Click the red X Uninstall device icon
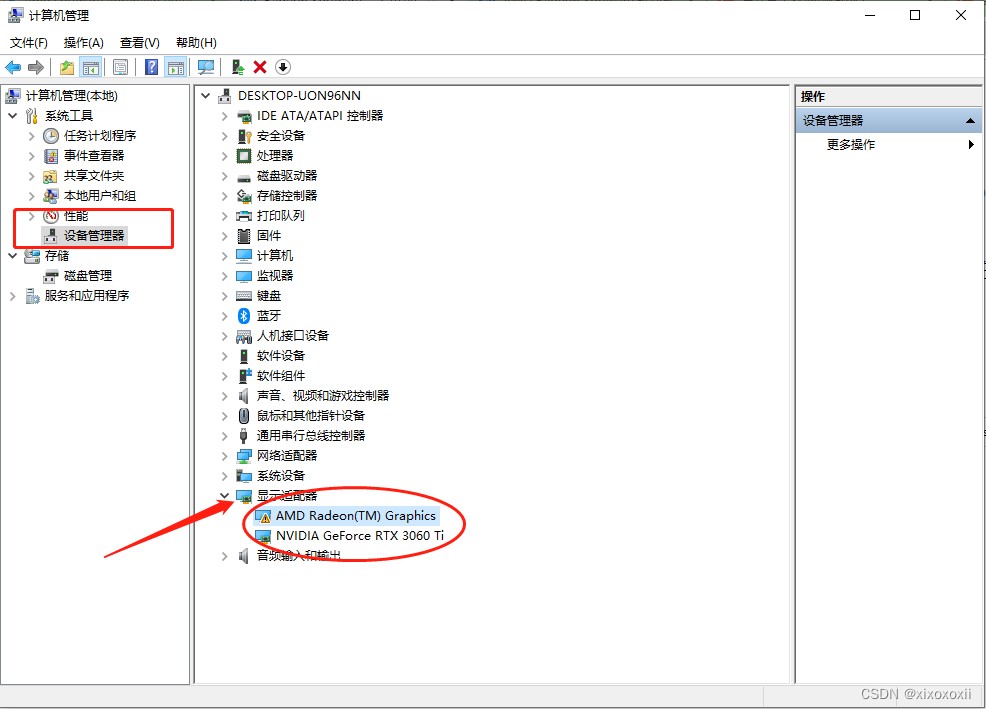This screenshot has width=986, height=709. click(260, 67)
